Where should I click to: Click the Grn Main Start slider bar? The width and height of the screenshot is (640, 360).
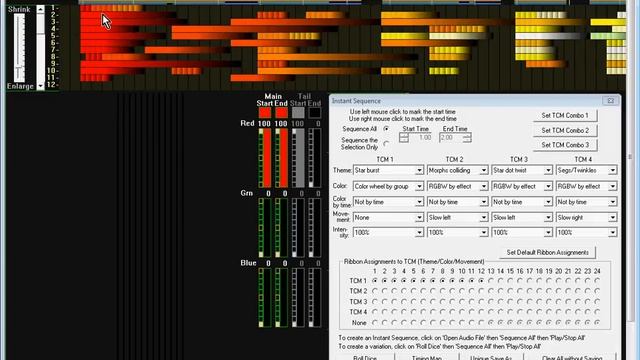264,228
